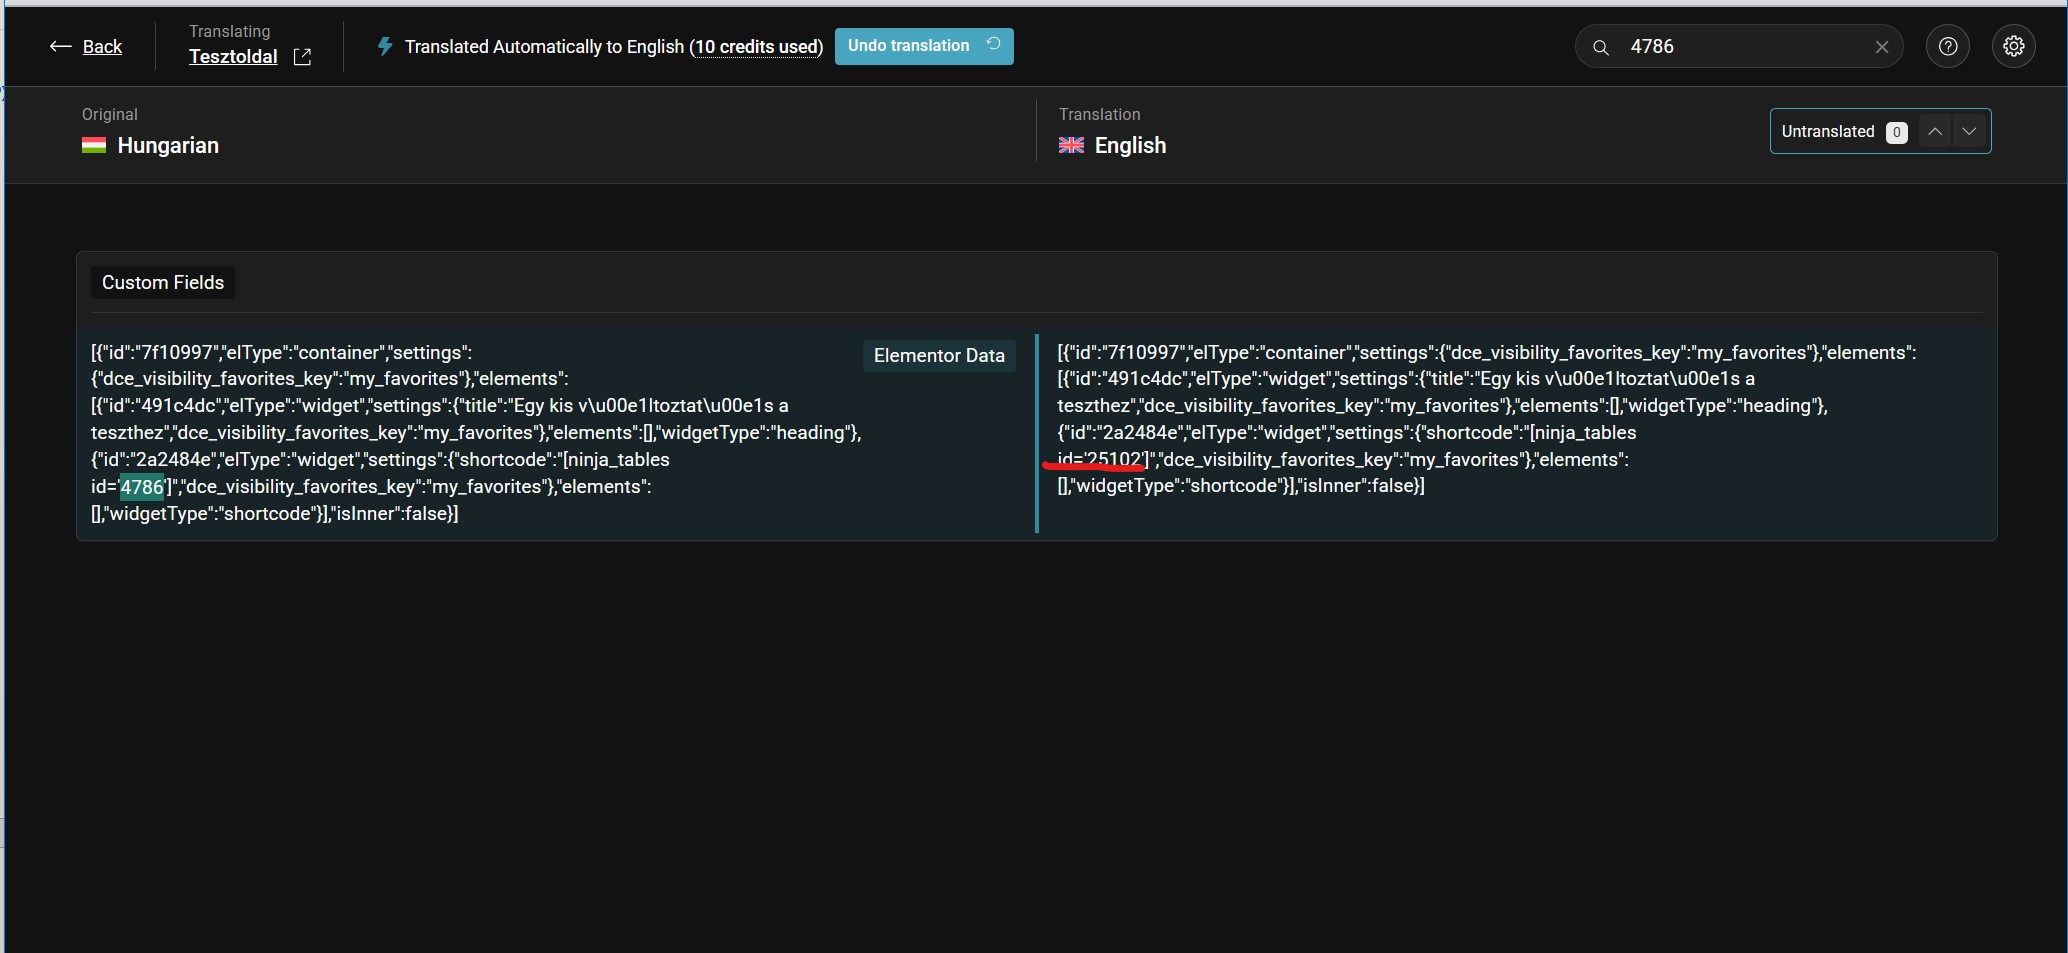Viewport: 2068px width, 953px height.
Task: Focus the search field containing 4786
Action: (1740, 46)
